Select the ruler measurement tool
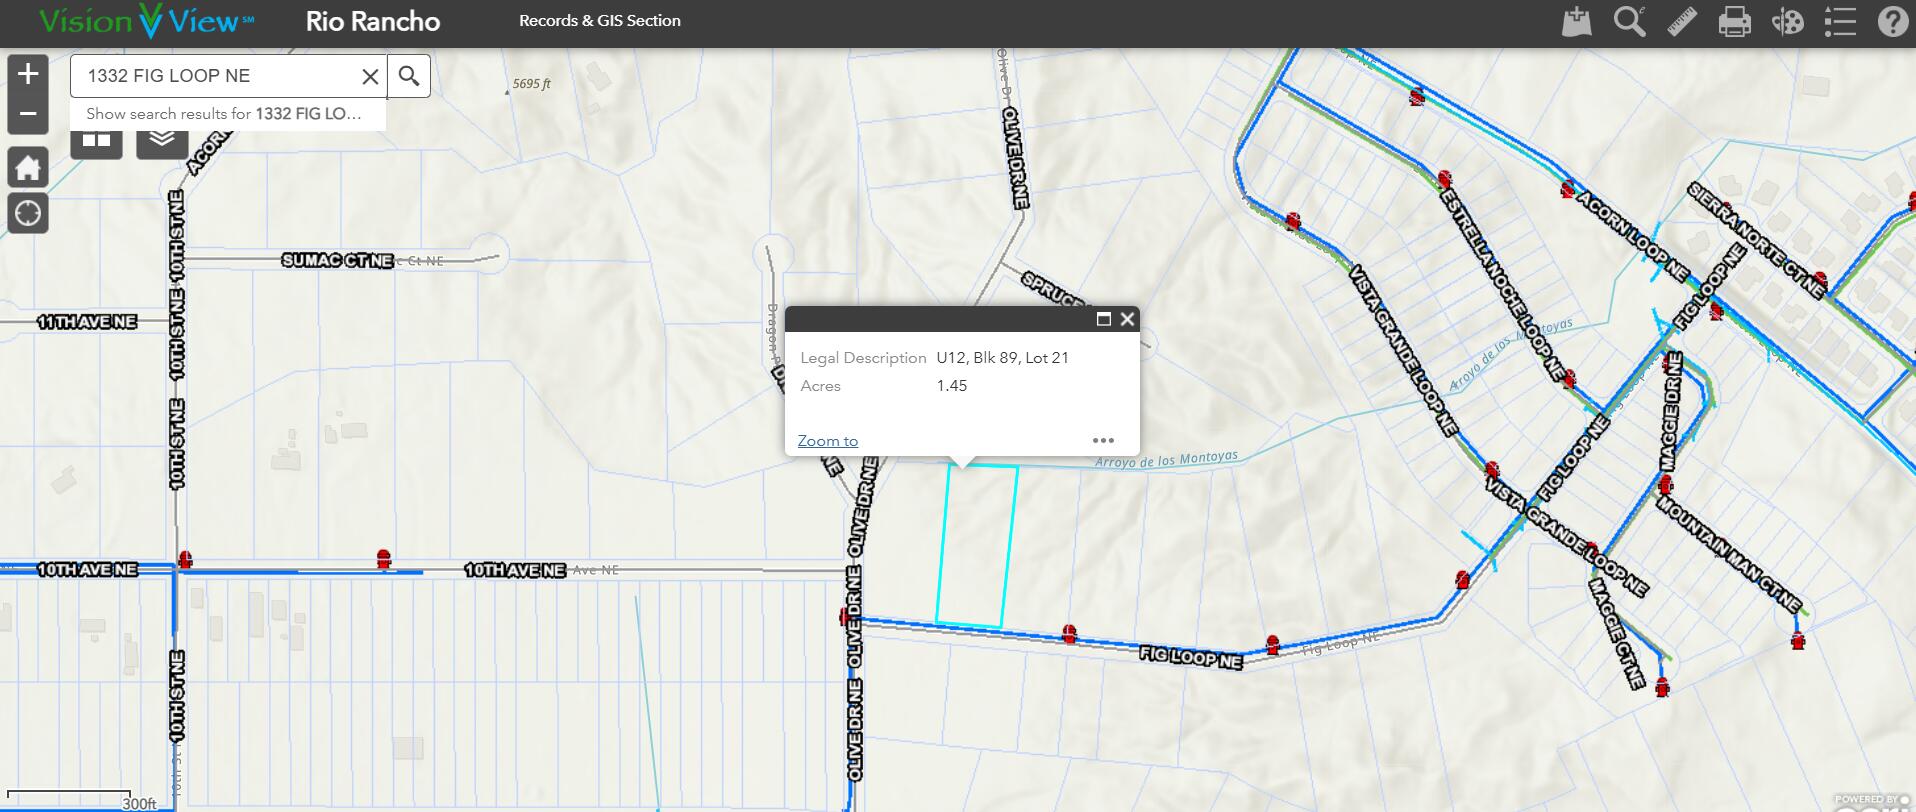The image size is (1916, 812). click(1682, 21)
